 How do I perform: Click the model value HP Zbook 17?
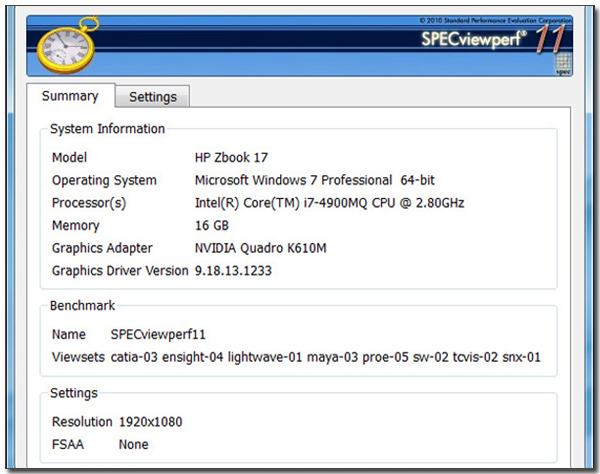(x=231, y=158)
